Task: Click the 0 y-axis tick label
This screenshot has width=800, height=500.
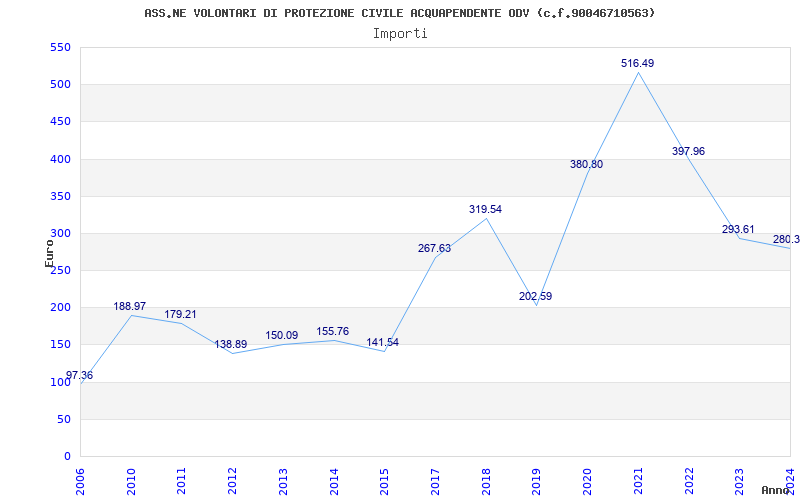Action: click(x=67, y=457)
